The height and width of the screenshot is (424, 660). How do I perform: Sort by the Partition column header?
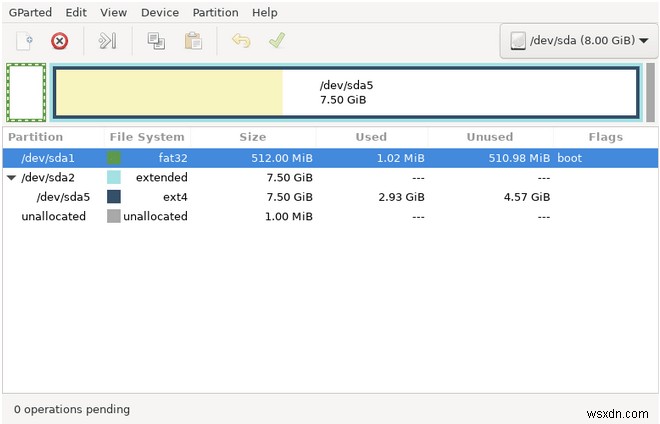[x=35, y=137]
